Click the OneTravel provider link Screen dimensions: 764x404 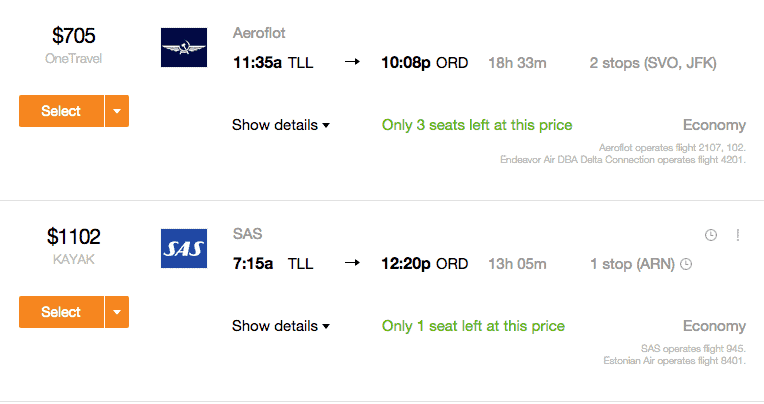click(x=74, y=58)
